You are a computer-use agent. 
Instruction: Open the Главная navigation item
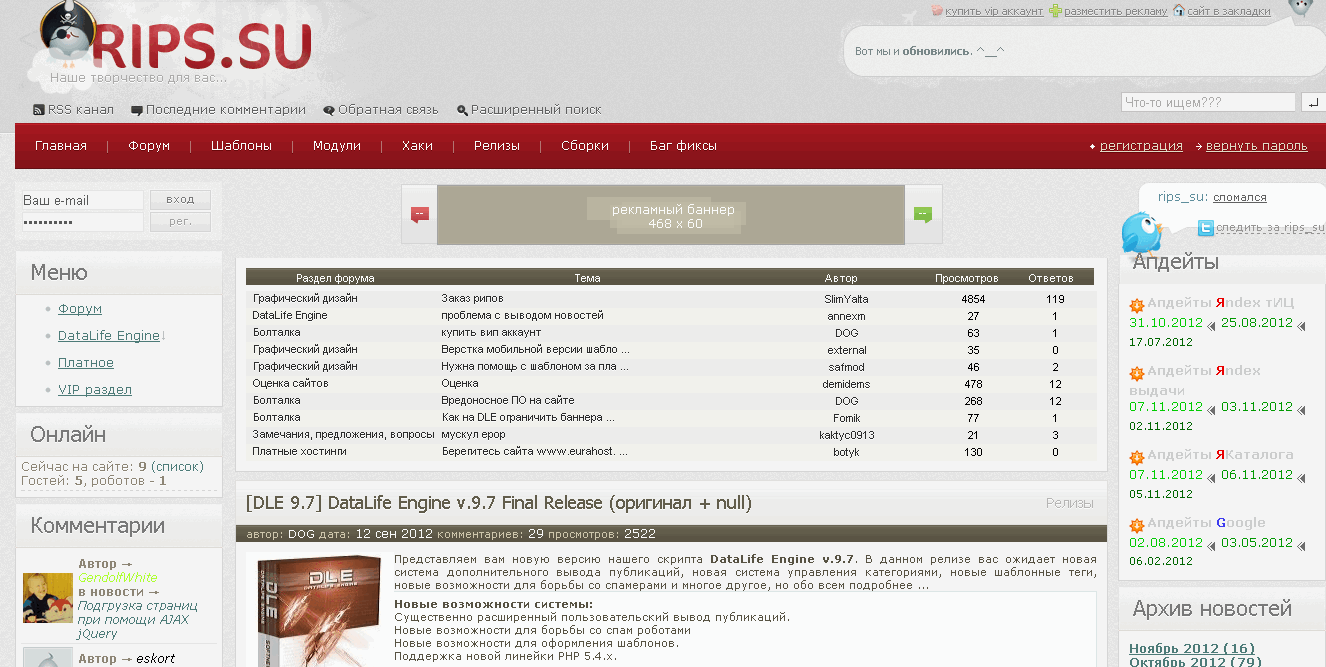coord(61,146)
